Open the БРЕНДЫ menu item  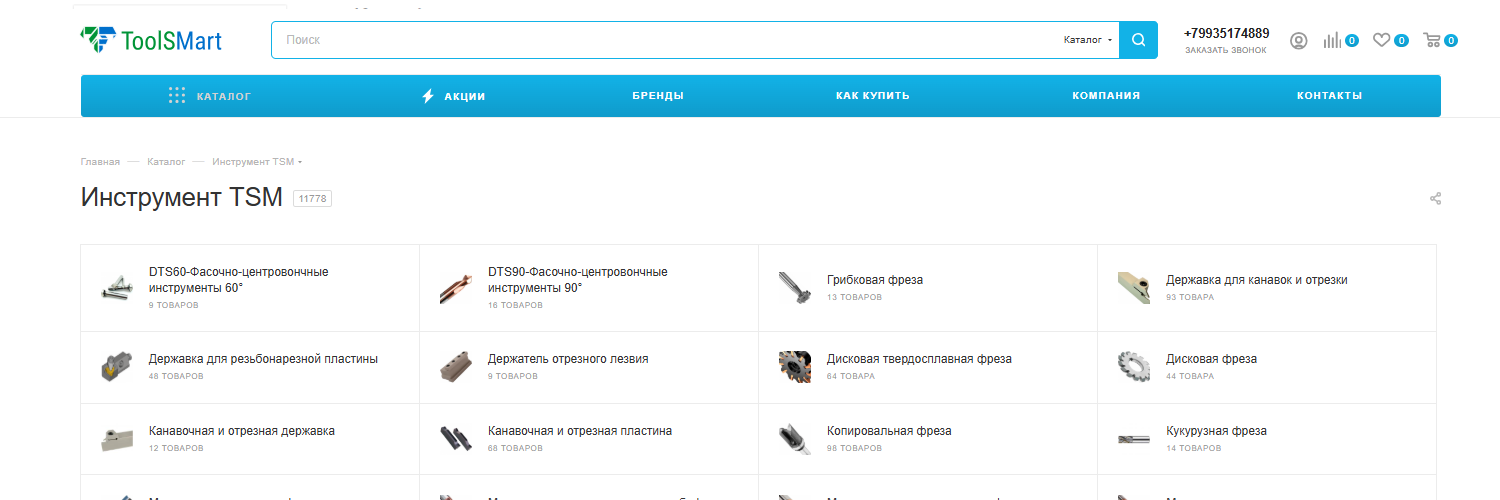pyautogui.click(x=658, y=96)
